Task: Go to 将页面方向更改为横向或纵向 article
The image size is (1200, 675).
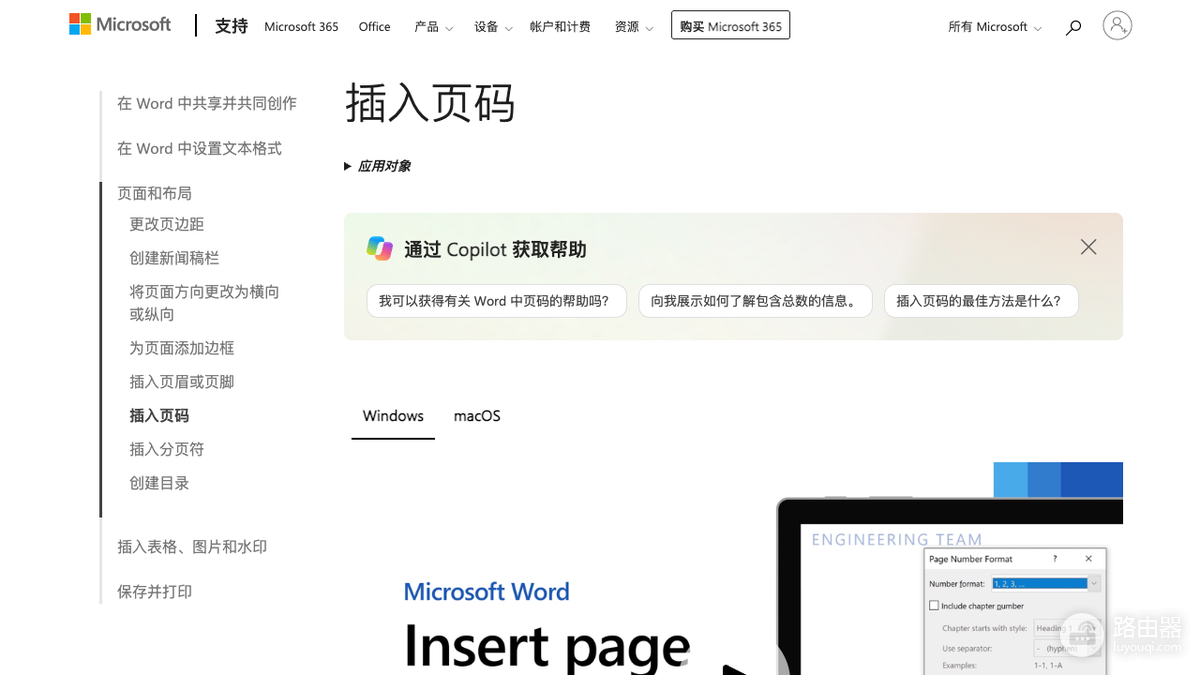Action: click(204, 303)
